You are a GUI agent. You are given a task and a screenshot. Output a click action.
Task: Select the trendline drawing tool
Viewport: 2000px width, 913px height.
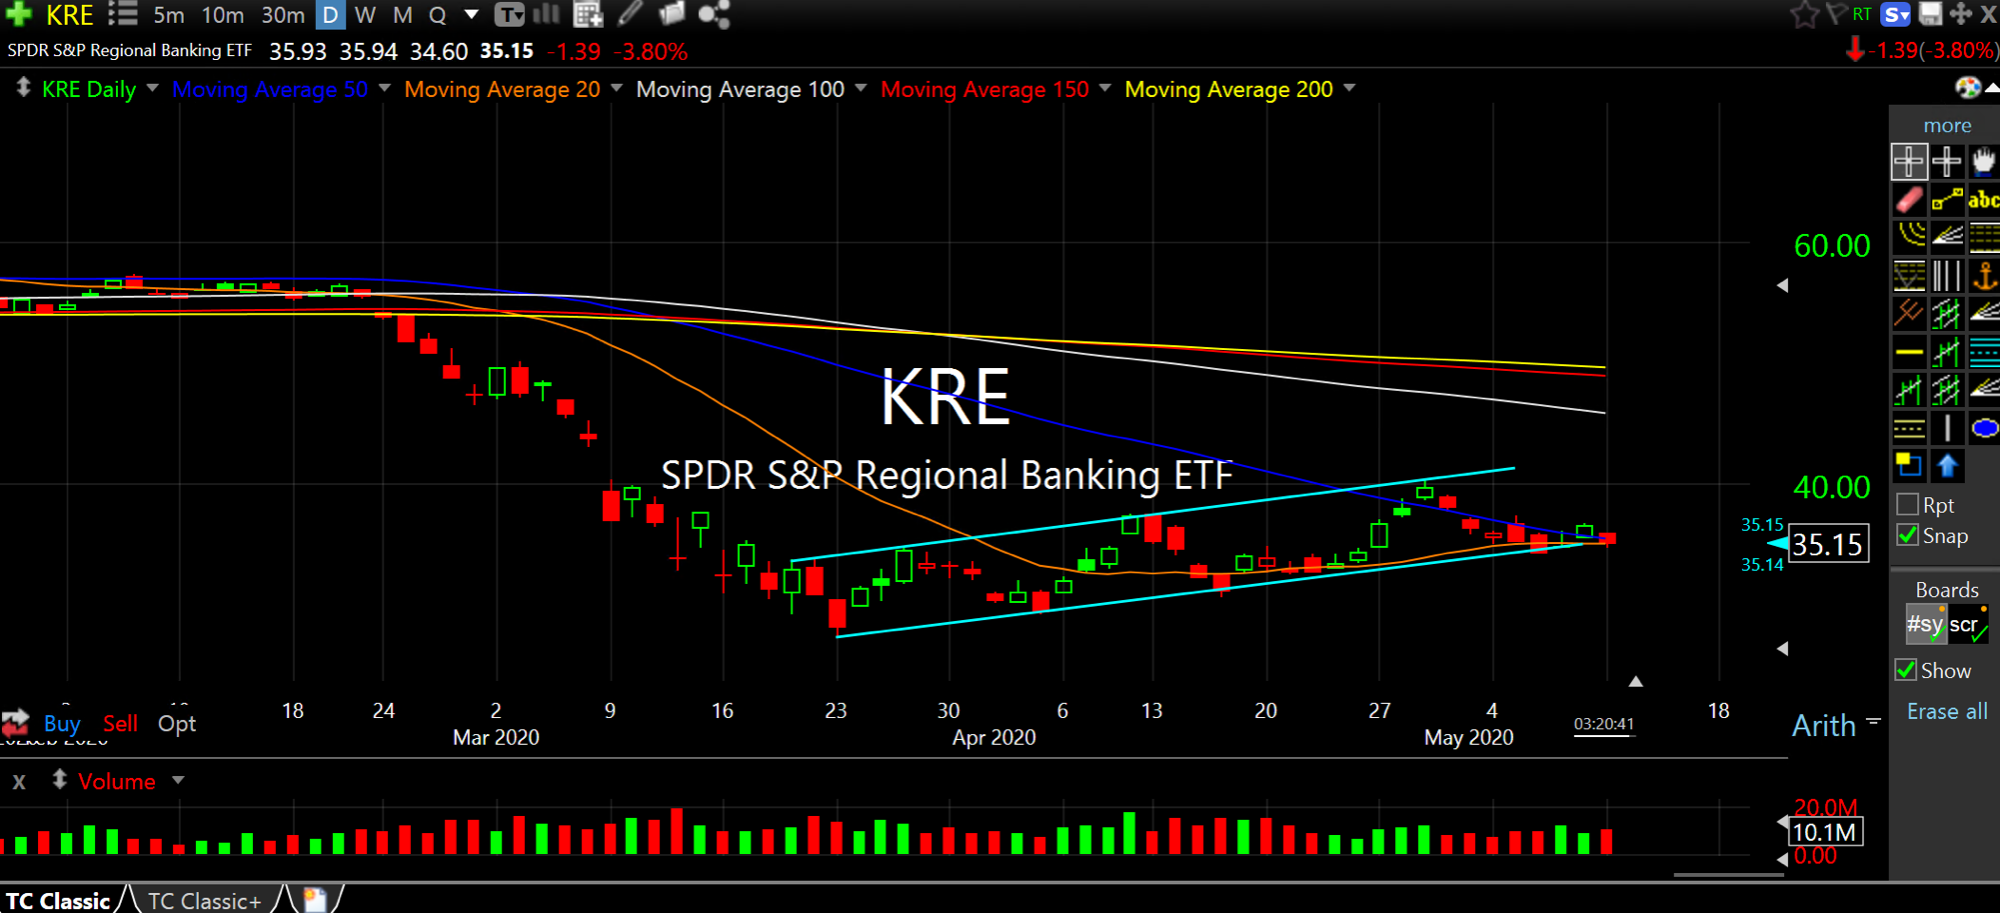(1946, 199)
